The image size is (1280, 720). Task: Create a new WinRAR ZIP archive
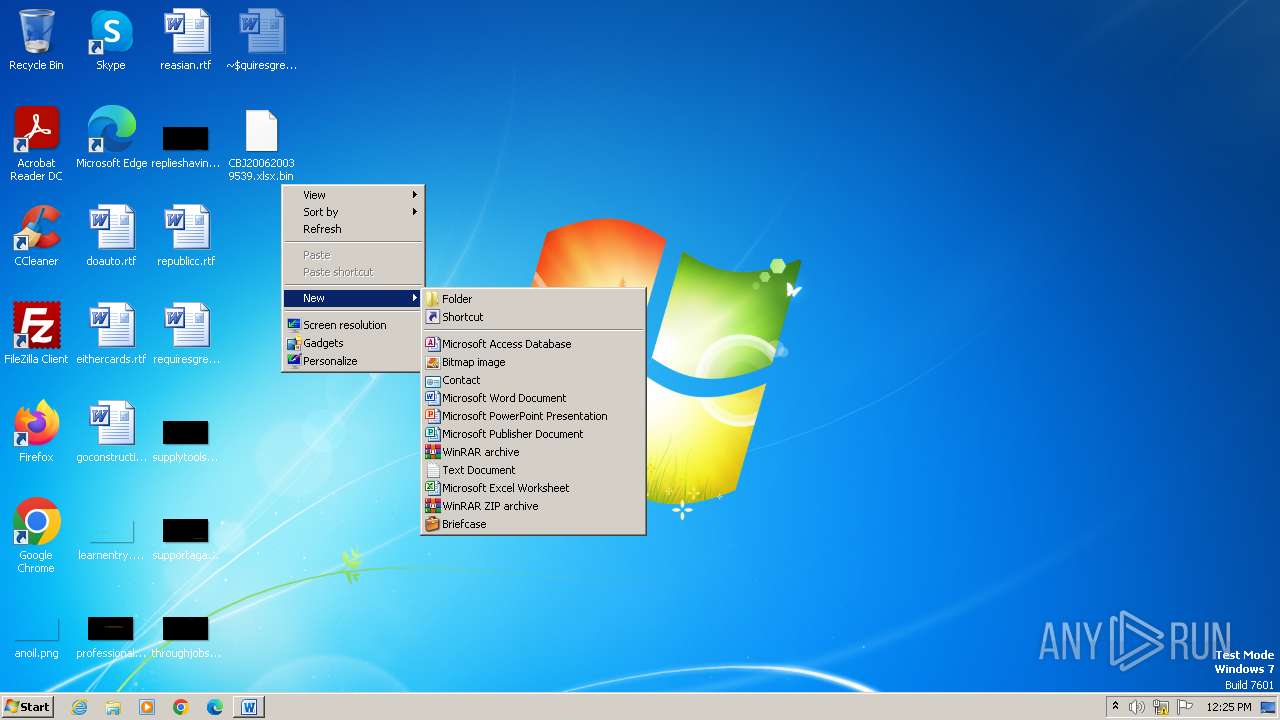(533, 506)
